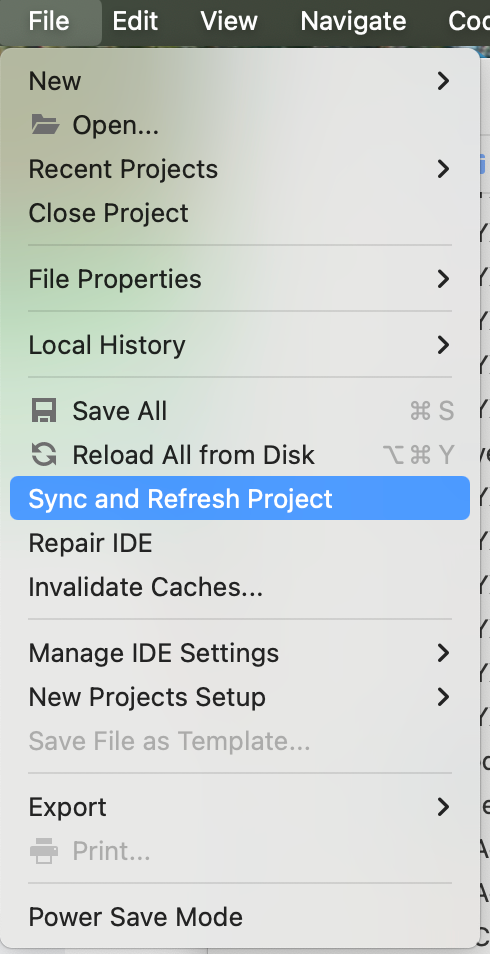The height and width of the screenshot is (954, 490).
Task: Choose Close Project from the menu
Action: 240,213
